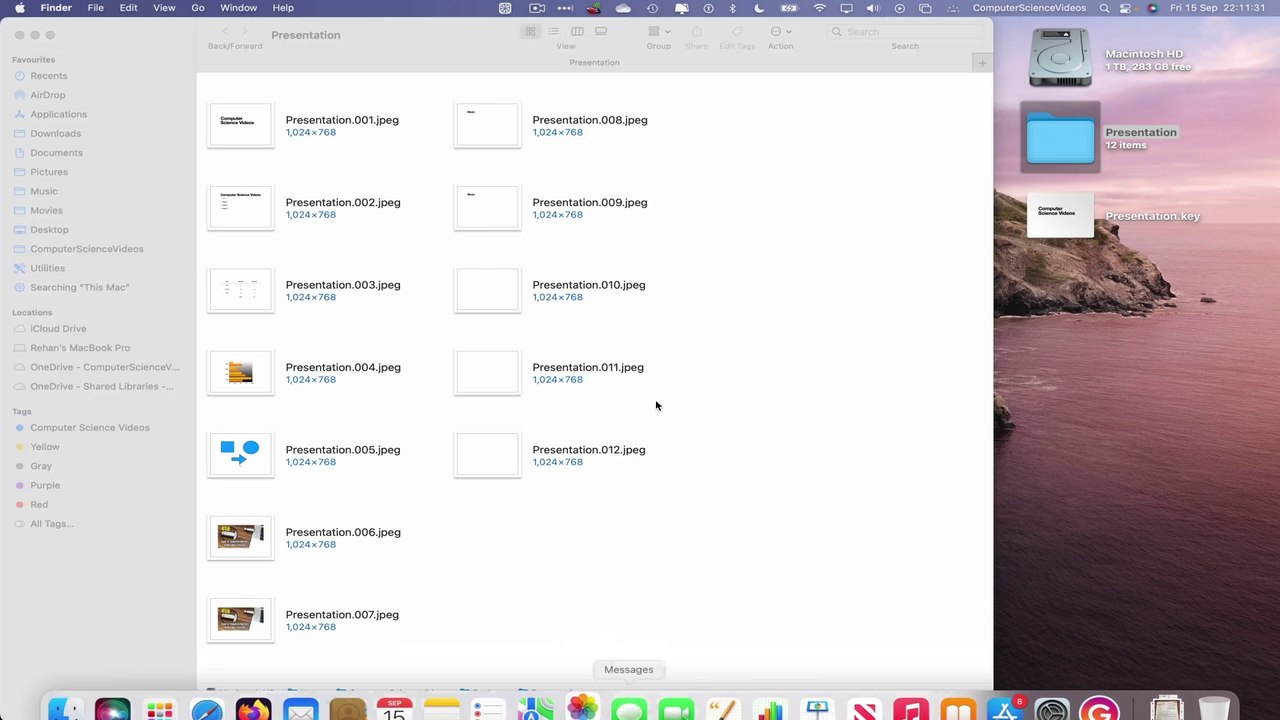The height and width of the screenshot is (720, 1280).
Task: Open Spotlight search in menu bar
Action: click(1104, 8)
